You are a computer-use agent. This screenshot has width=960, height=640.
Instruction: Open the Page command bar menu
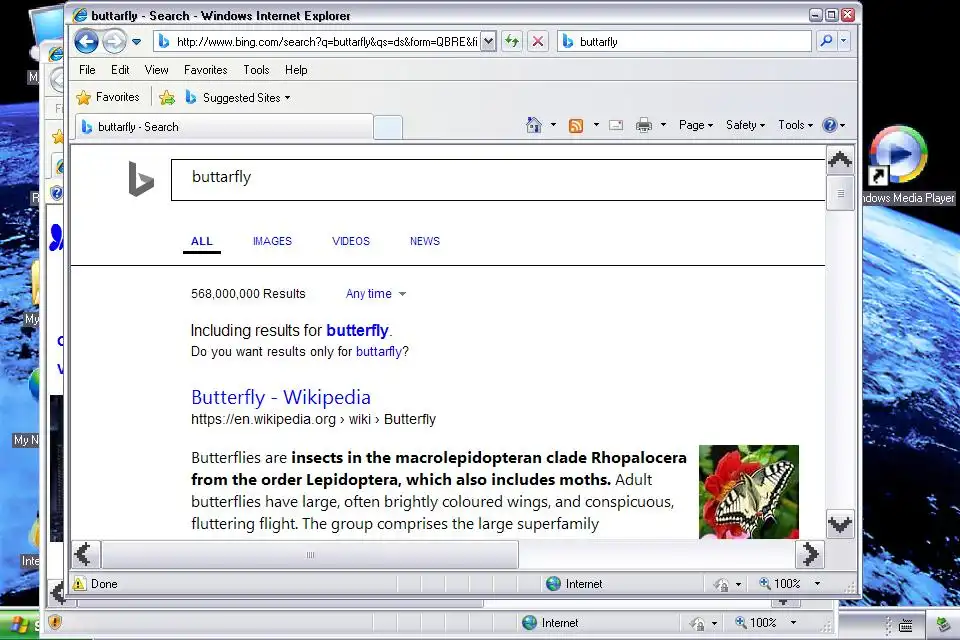click(696, 125)
